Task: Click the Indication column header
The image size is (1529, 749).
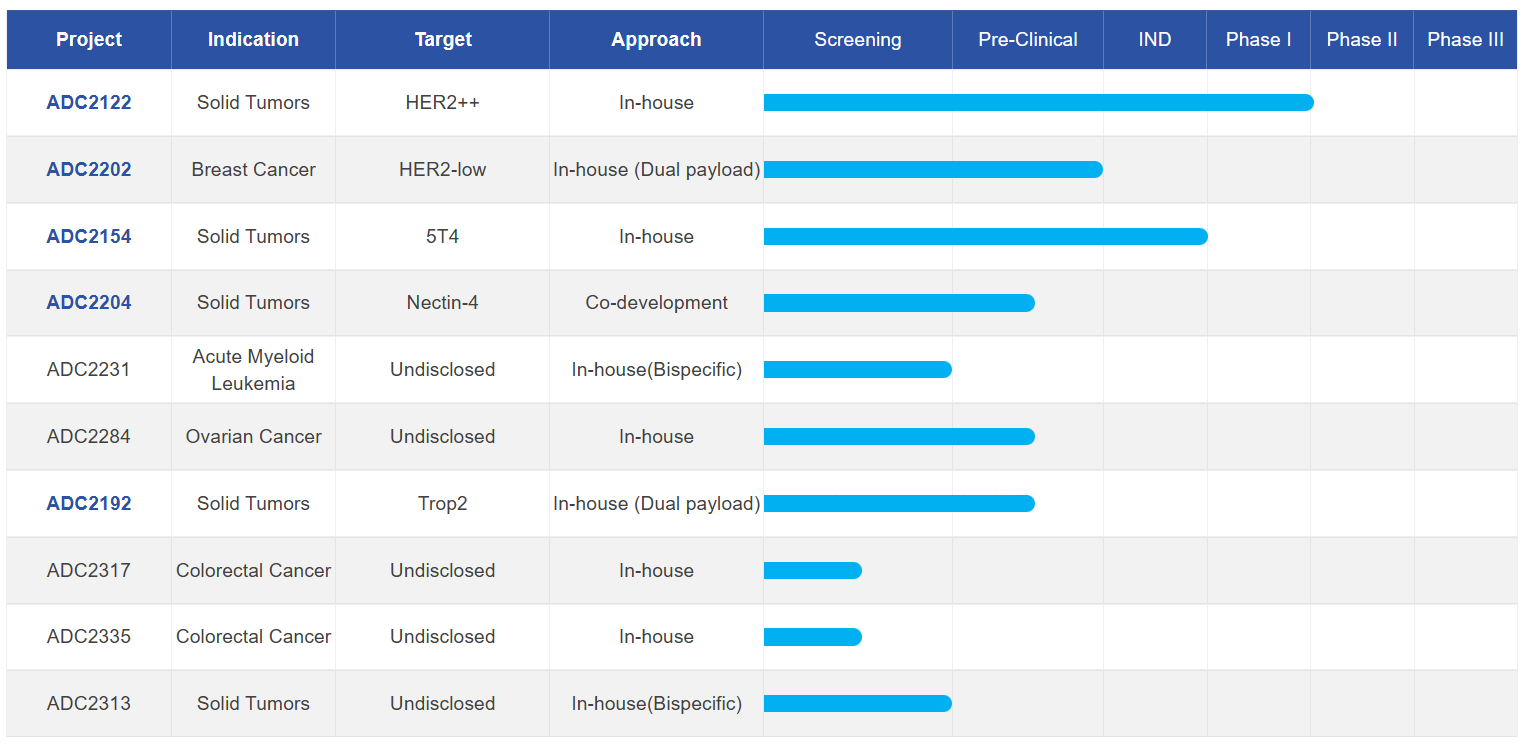Action: pos(253,39)
